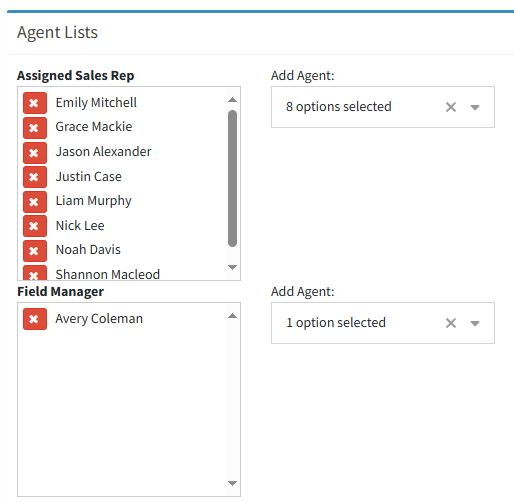The image size is (514, 502).
Task: Select the Grace Mackie name
Action: pyautogui.click(x=94, y=127)
